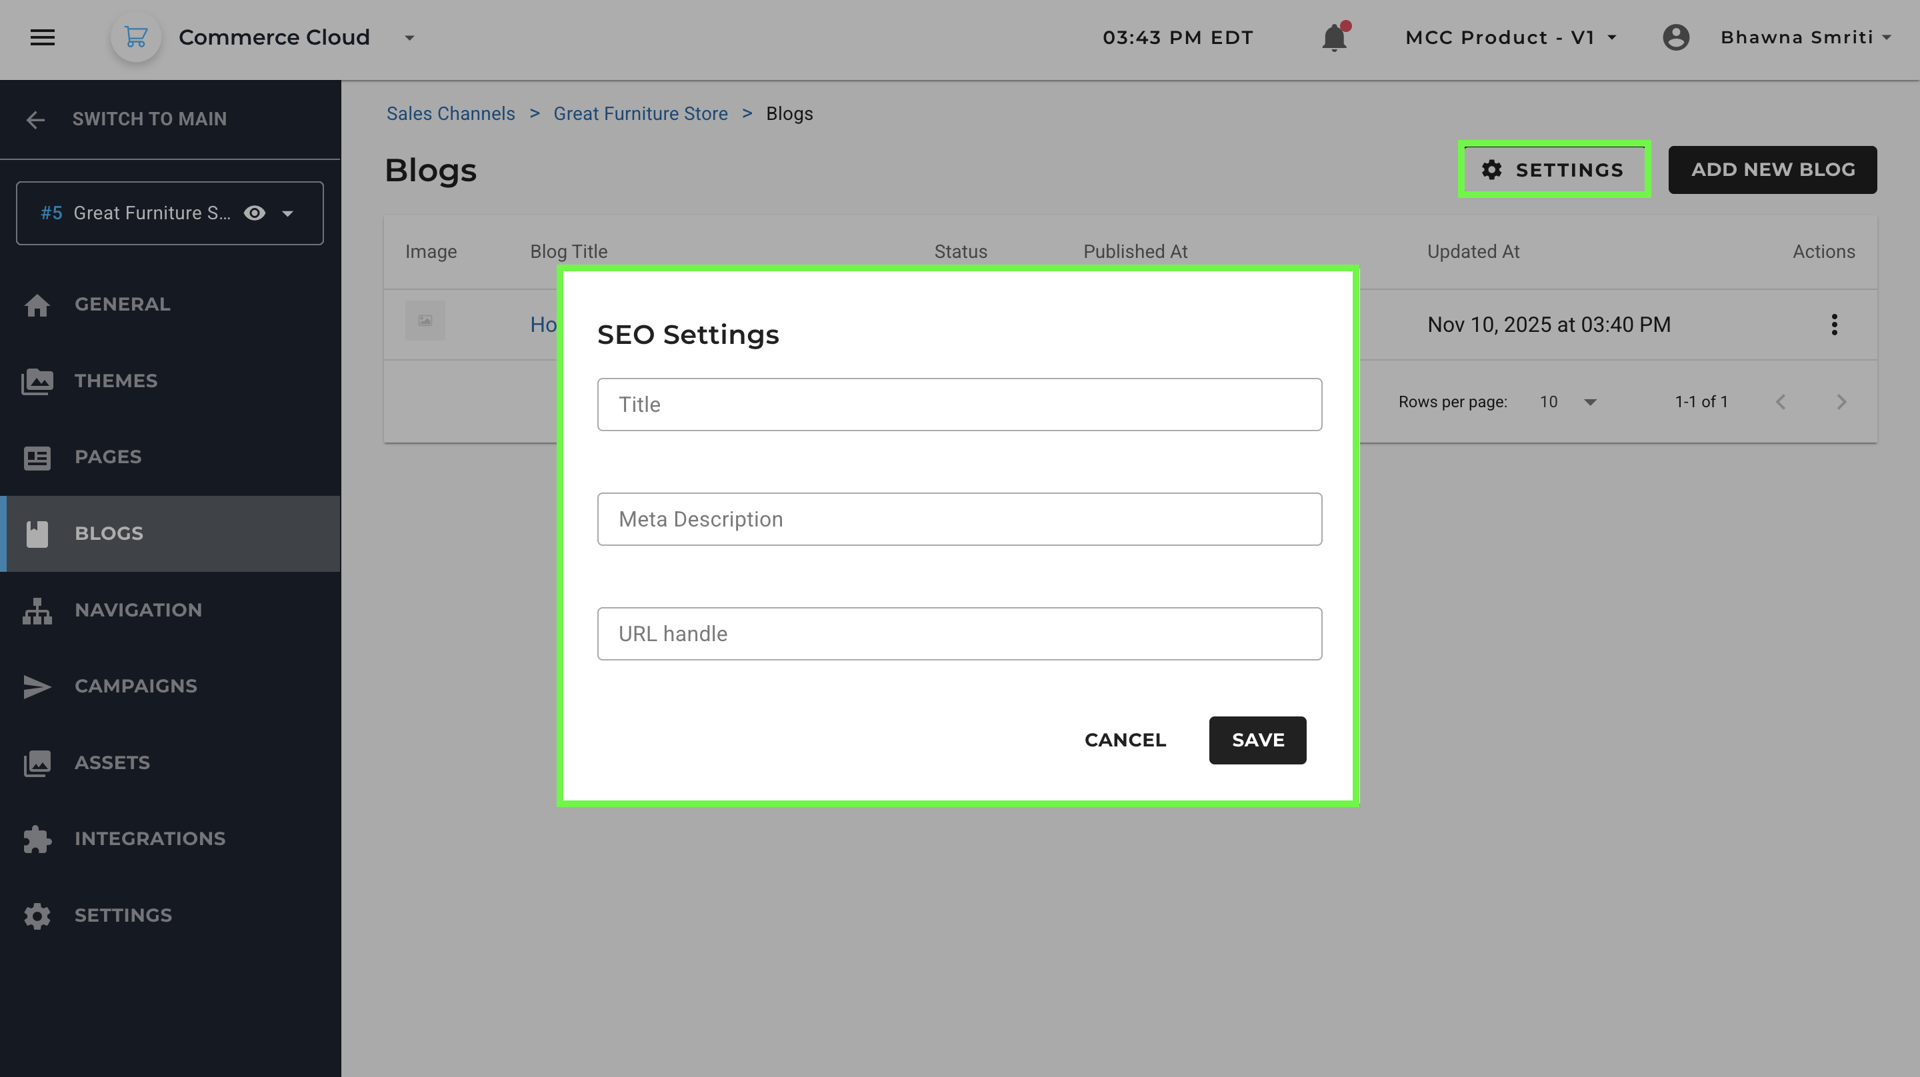The image size is (1920, 1077).
Task: Cancel the SEO Settings dialog
Action: (x=1125, y=740)
